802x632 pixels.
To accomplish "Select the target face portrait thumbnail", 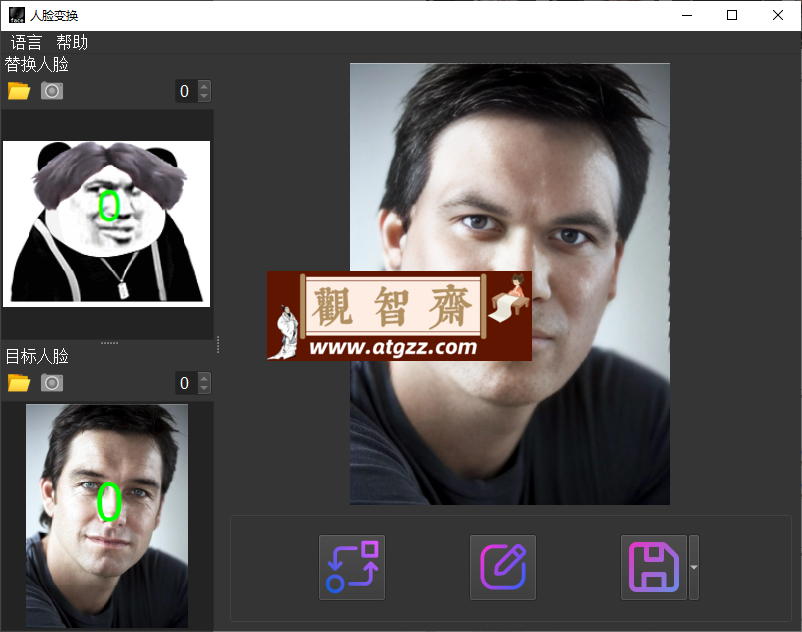I will pyautogui.click(x=107, y=515).
